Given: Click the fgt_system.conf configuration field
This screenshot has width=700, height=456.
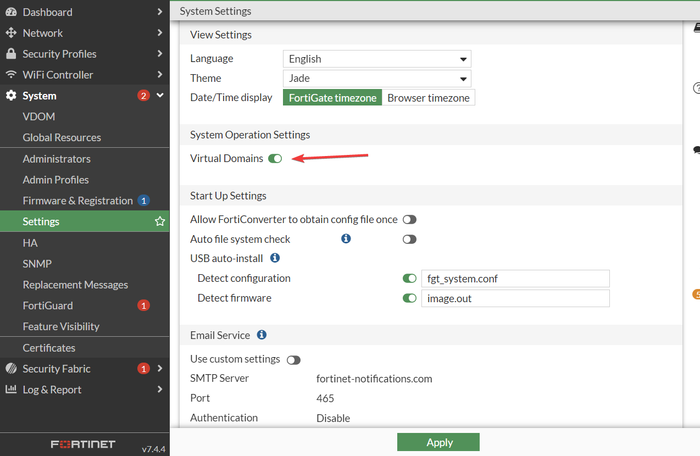Looking at the screenshot, I should tap(513, 279).
